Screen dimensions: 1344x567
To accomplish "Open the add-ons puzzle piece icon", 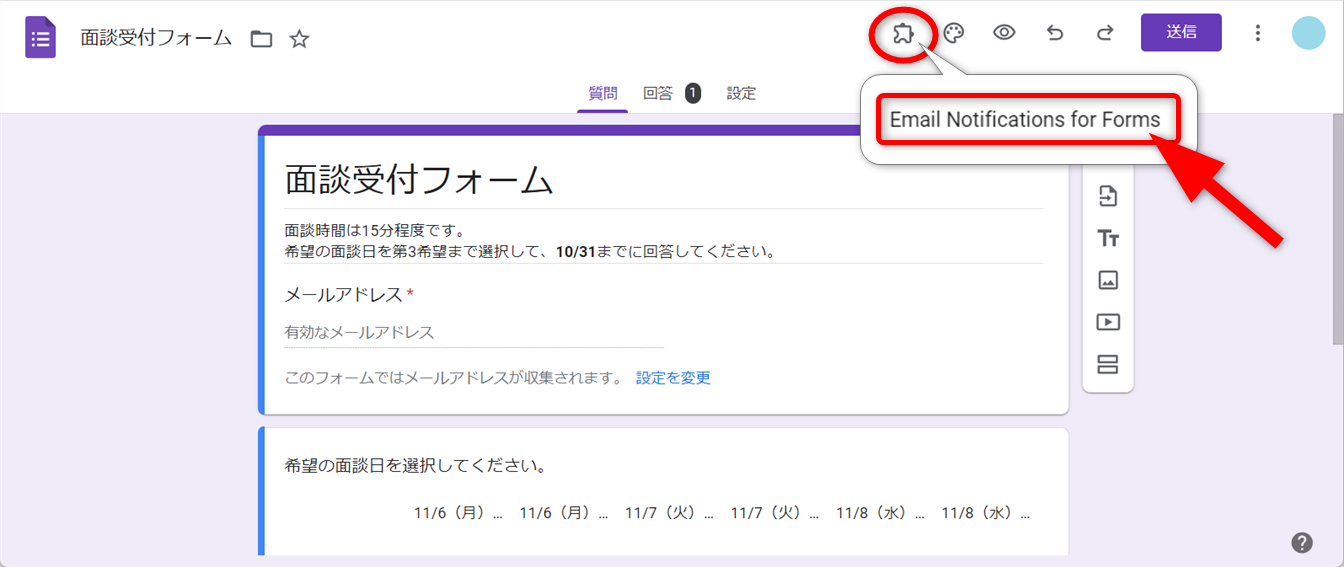I will tap(903, 34).
